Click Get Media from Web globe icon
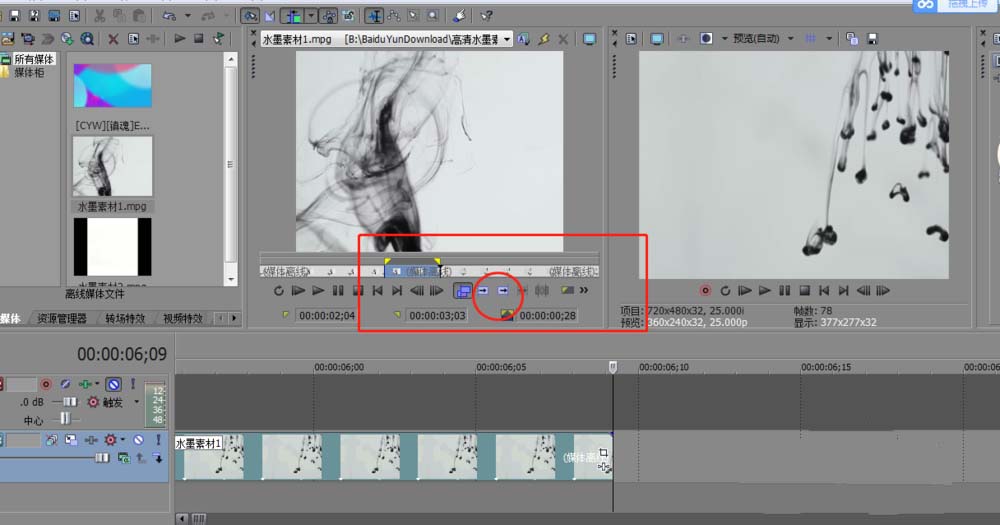This screenshot has height=525, width=1000. point(67,39)
